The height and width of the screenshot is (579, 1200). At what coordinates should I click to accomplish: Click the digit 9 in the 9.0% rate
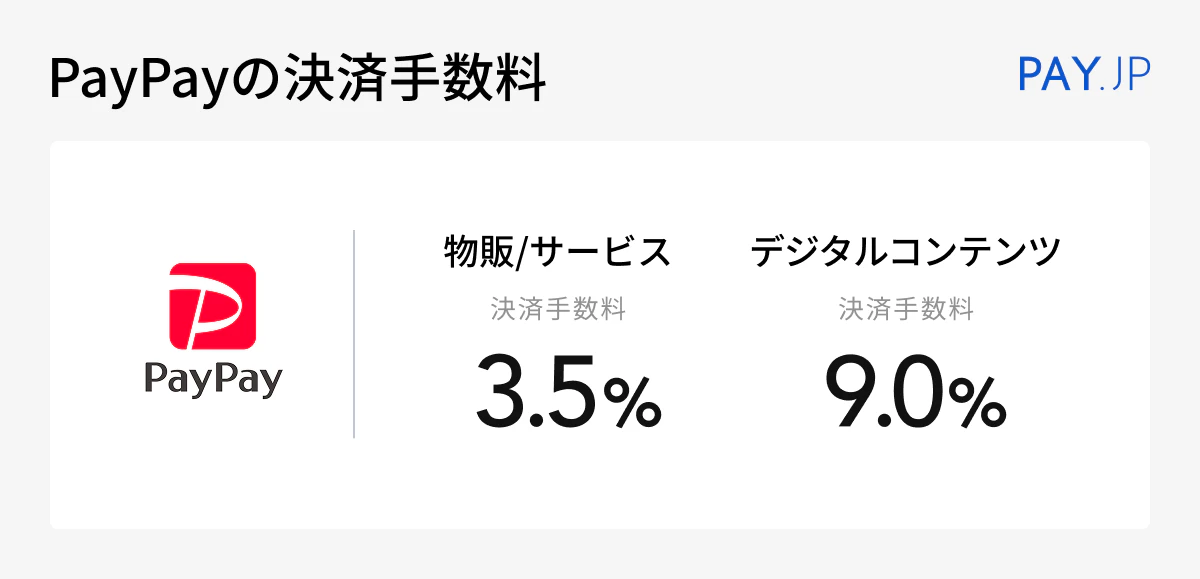click(849, 391)
